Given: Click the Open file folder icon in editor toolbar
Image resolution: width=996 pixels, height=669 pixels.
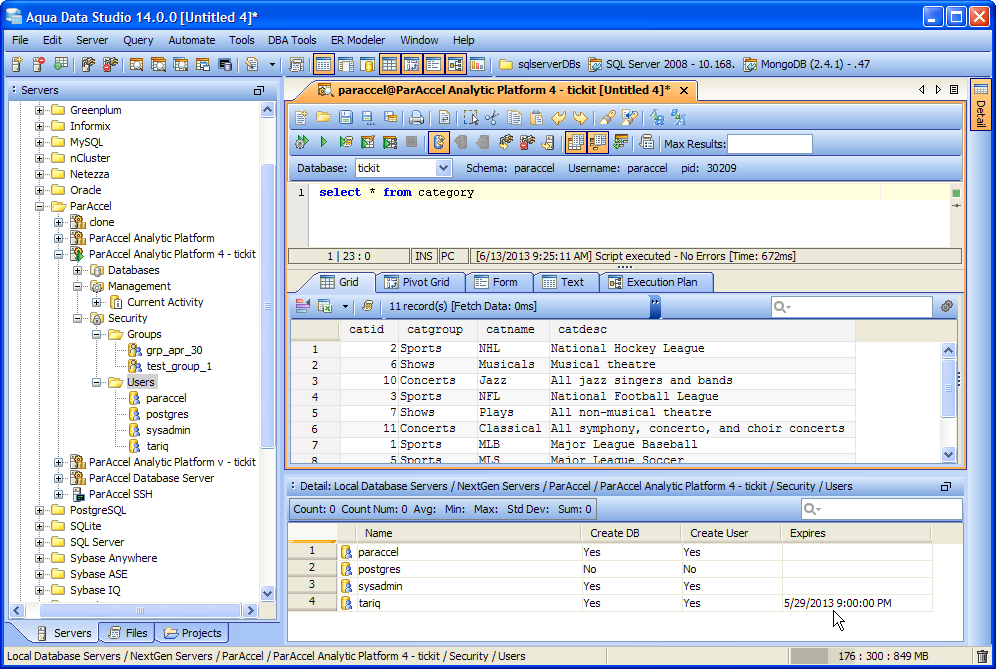Looking at the screenshot, I should [x=323, y=118].
